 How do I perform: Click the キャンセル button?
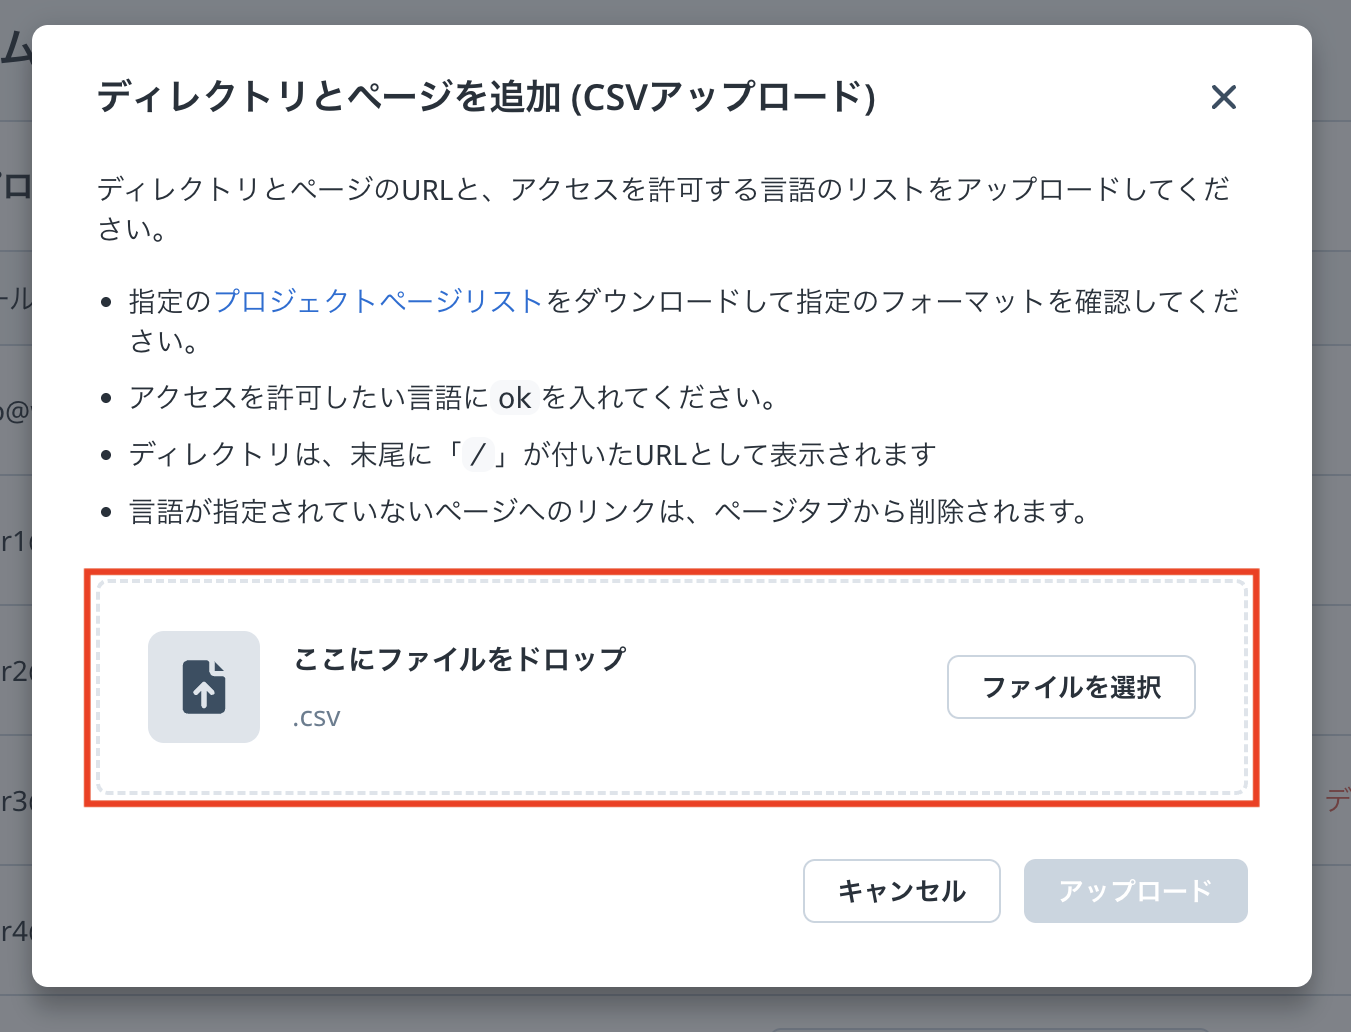tap(901, 891)
